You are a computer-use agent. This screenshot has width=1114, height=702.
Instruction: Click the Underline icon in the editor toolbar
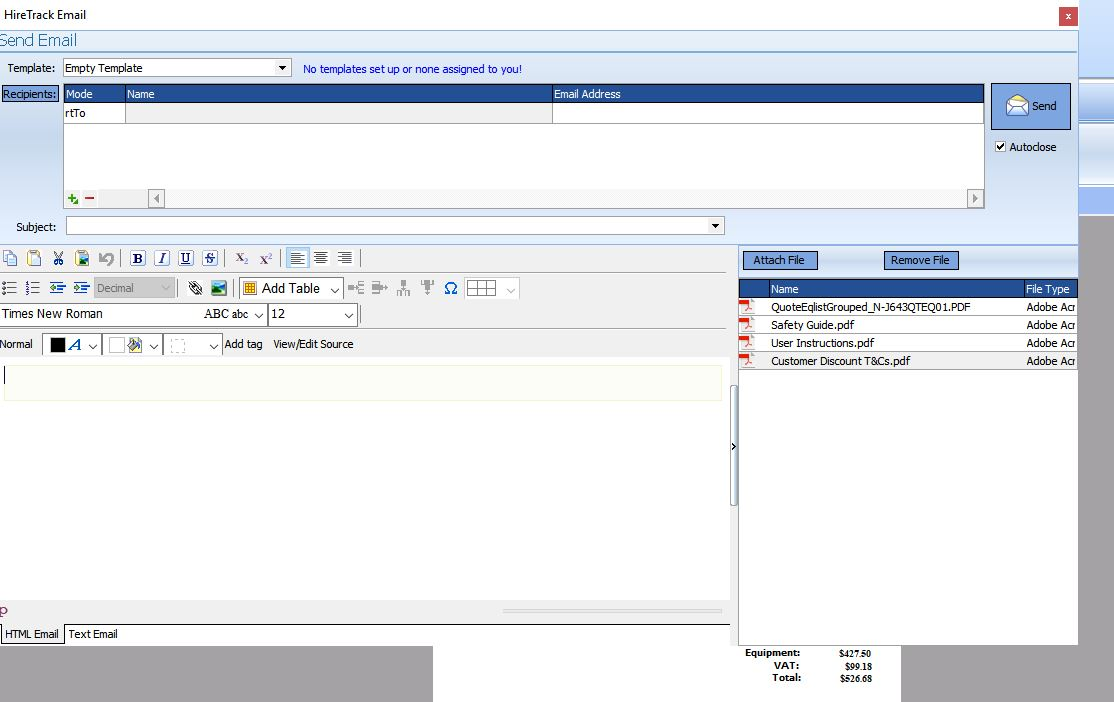[x=185, y=258]
